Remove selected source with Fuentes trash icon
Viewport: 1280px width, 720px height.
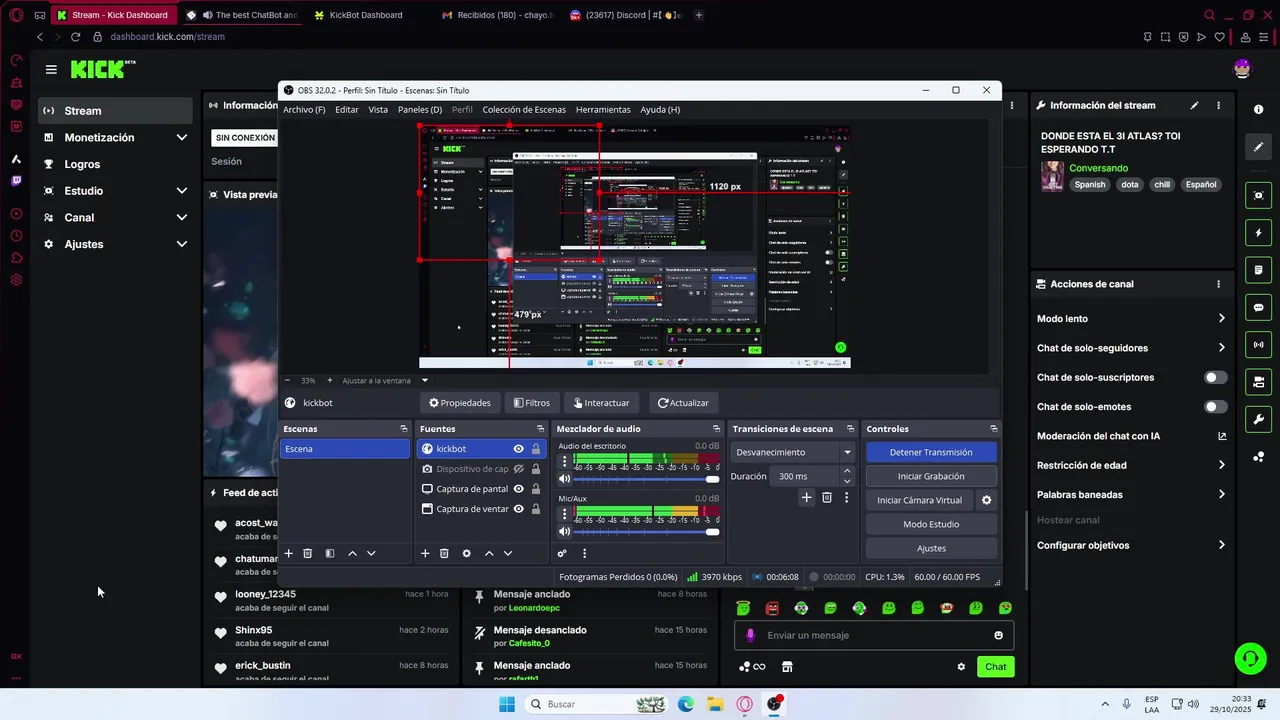click(x=444, y=553)
